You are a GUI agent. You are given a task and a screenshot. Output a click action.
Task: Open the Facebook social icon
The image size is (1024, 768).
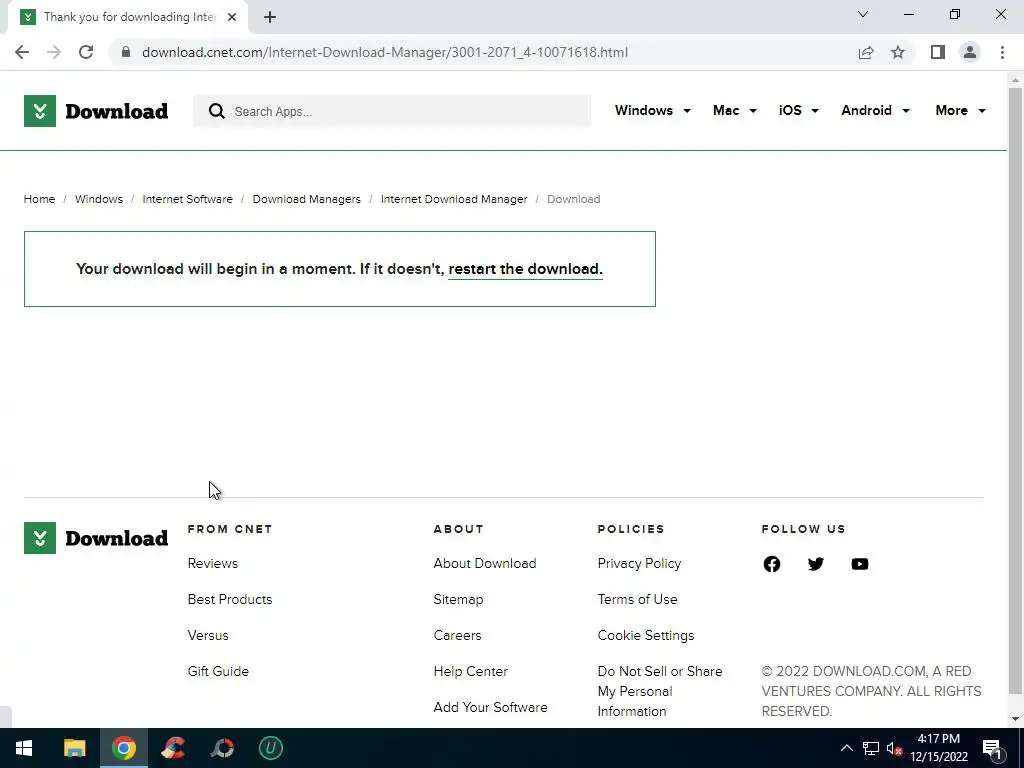coord(772,564)
